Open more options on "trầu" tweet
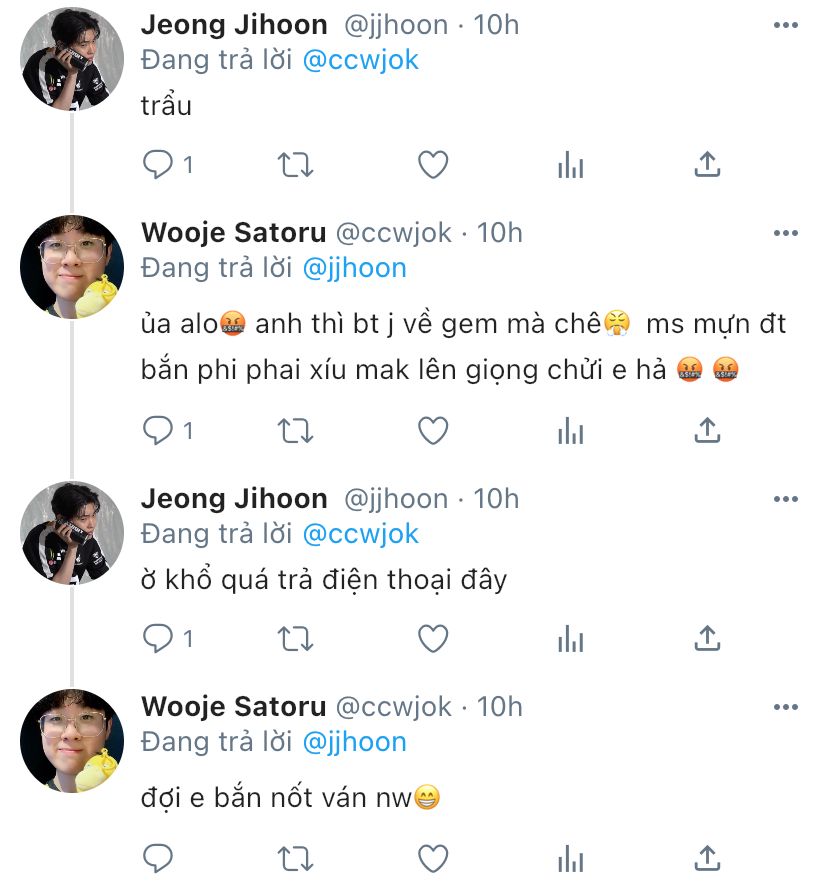 (786, 25)
